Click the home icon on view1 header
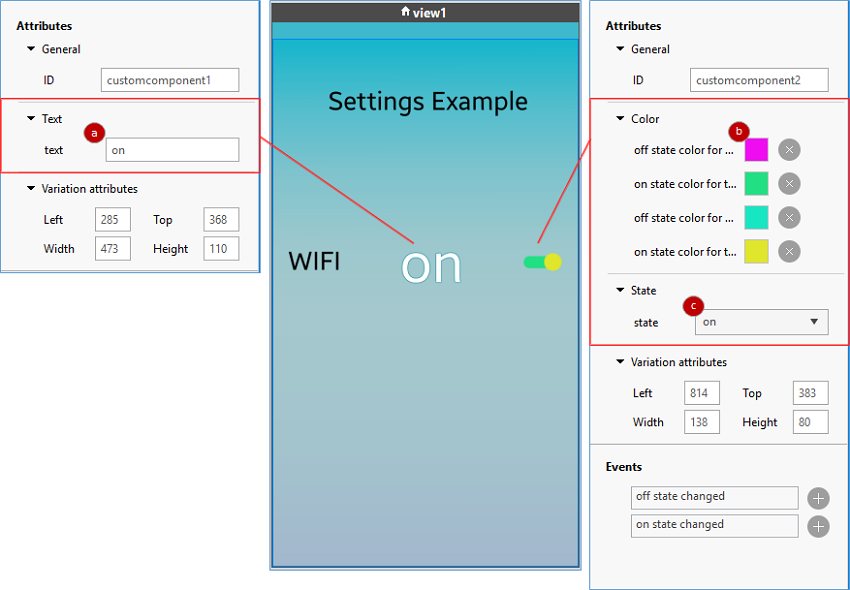Viewport: 850px width, 590px height. [406, 11]
